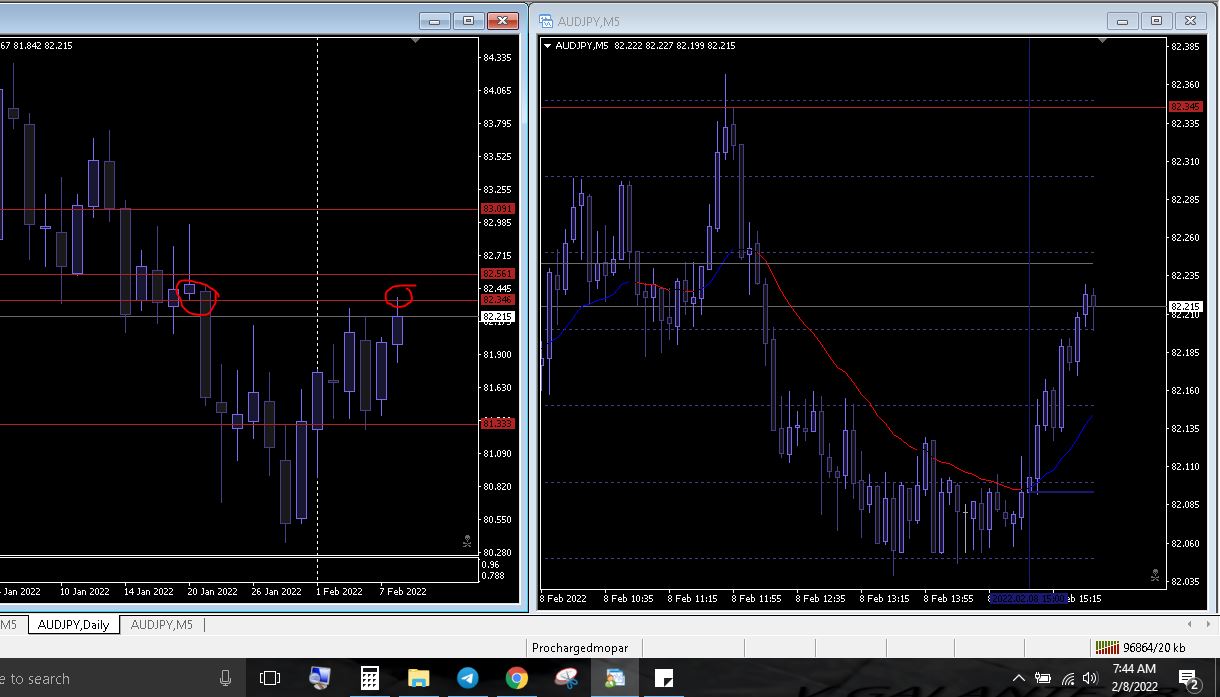
Task: Switch to the AUDJPY,M5 chart tab
Action: click(162, 625)
